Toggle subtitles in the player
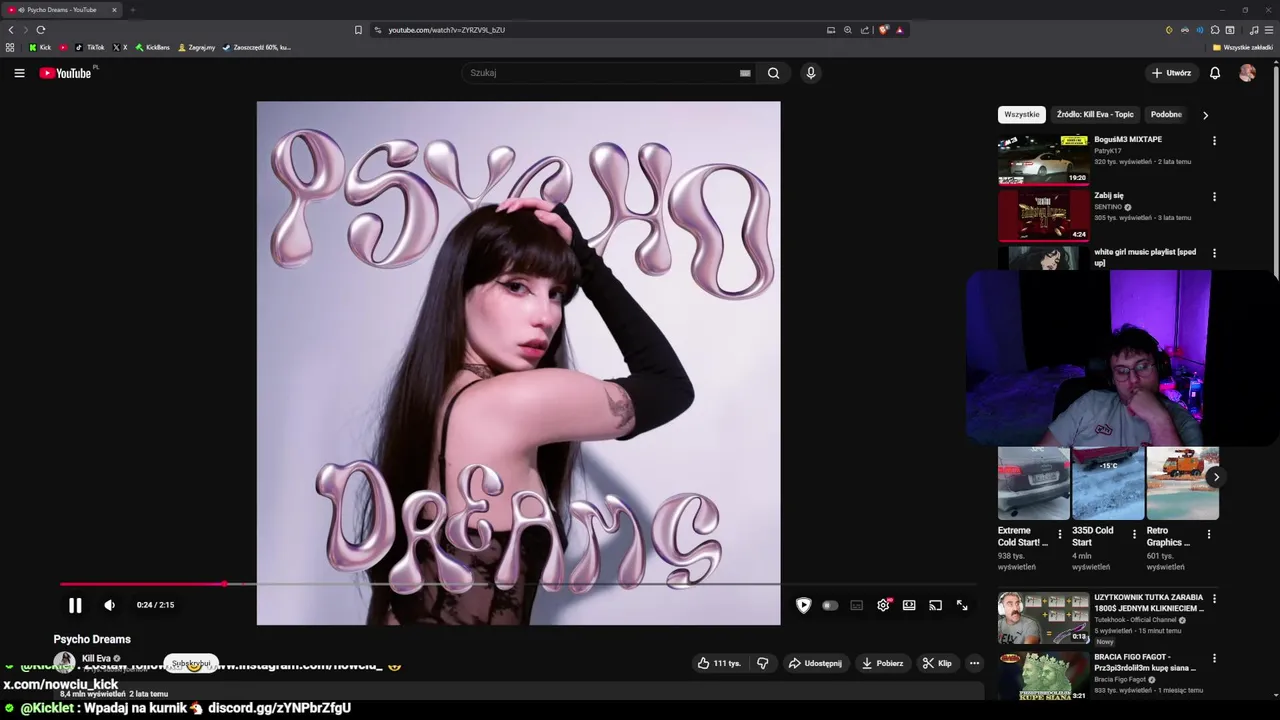This screenshot has width=1280, height=720. 857,605
